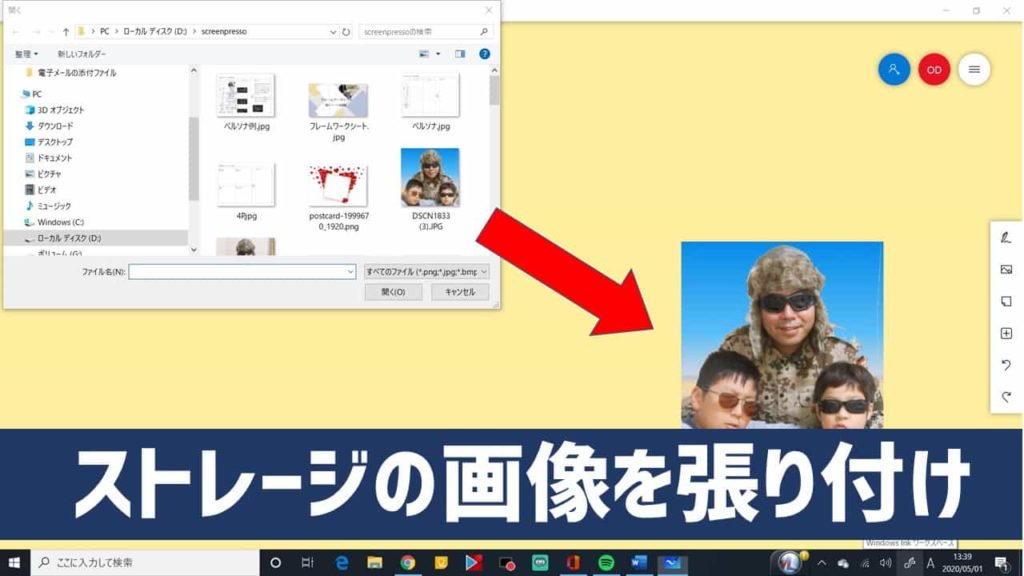Open Task View from the taskbar
The height and width of the screenshot is (576, 1024).
308,562
